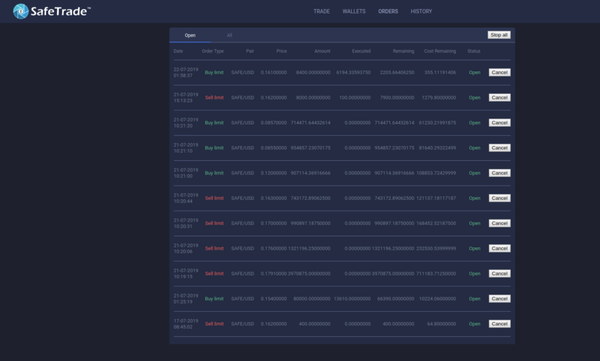This screenshot has height=361, width=600.
Task: Open the ORDERS menu item
Action: (x=388, y=11)
